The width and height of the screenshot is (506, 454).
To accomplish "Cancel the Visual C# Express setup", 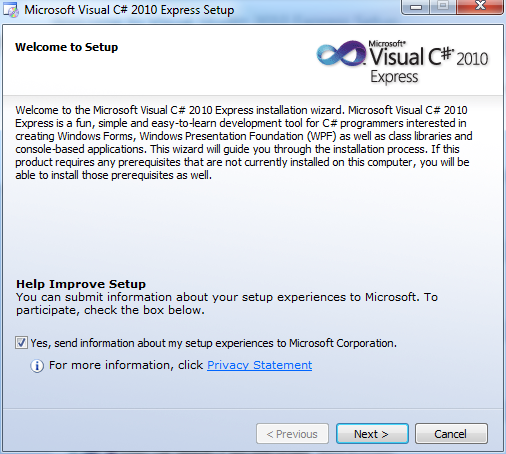I will 451,434.
